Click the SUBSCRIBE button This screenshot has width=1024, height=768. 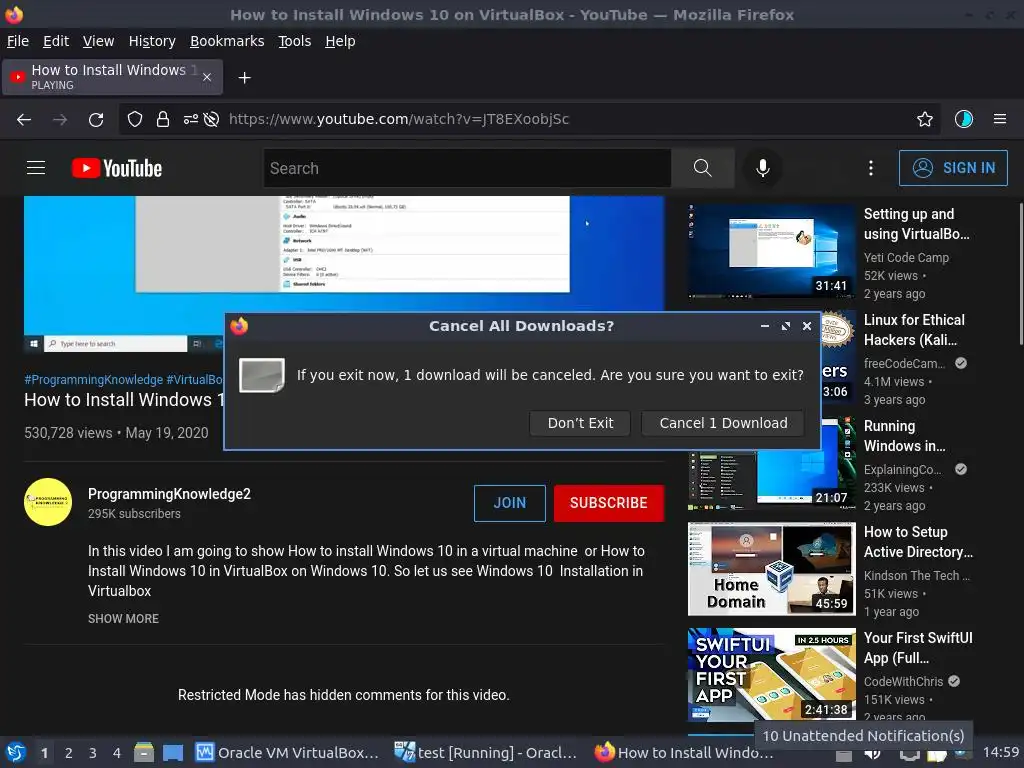coord(609,503)
